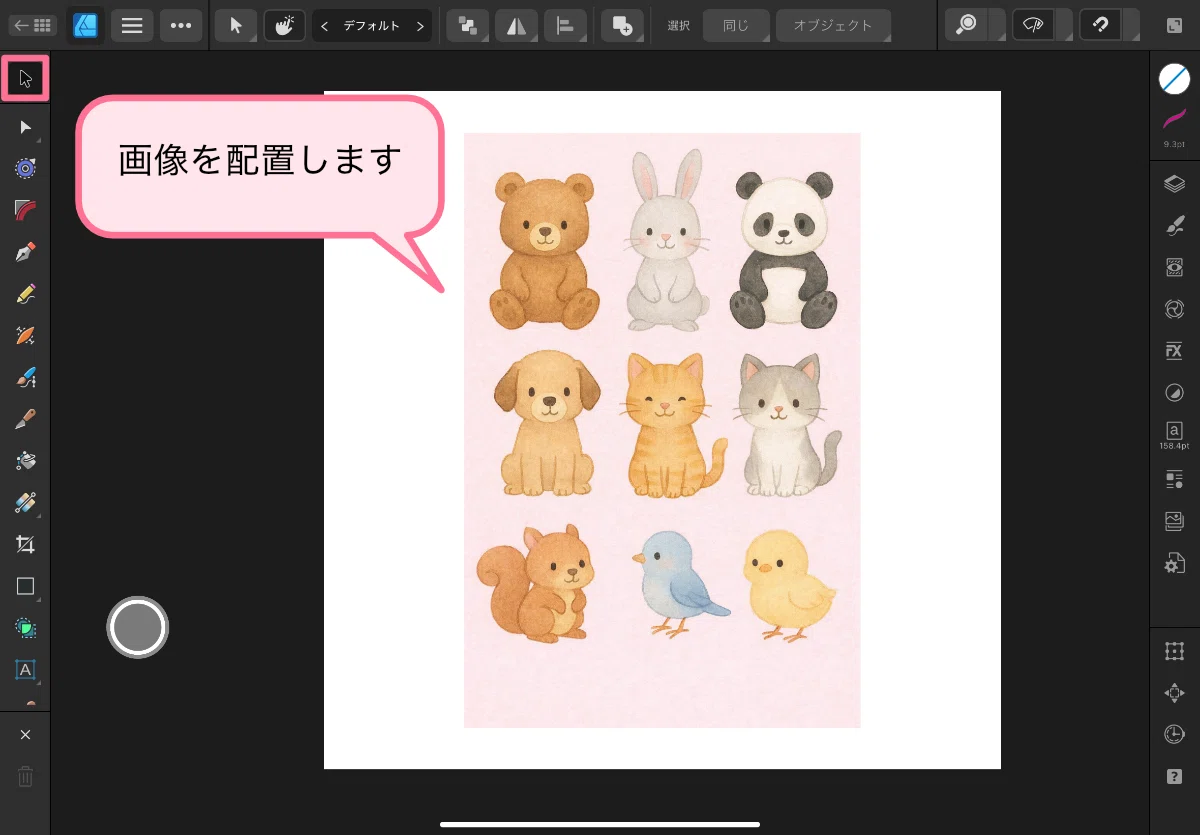Select the blue Paint Brush tool

pyautogui.click(x=26, y=377)
